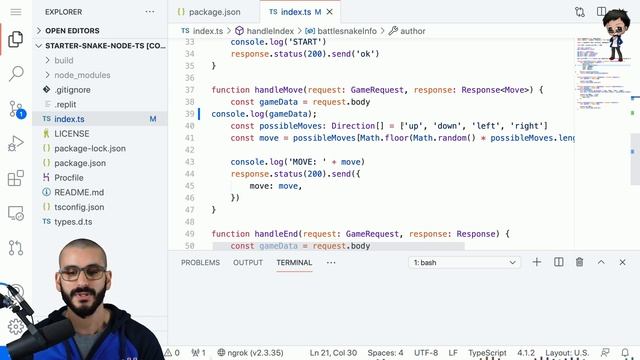Viewport: 640px width, 360px height.
Task: Close the index.ts editor tab
Action: pos(329,12)
